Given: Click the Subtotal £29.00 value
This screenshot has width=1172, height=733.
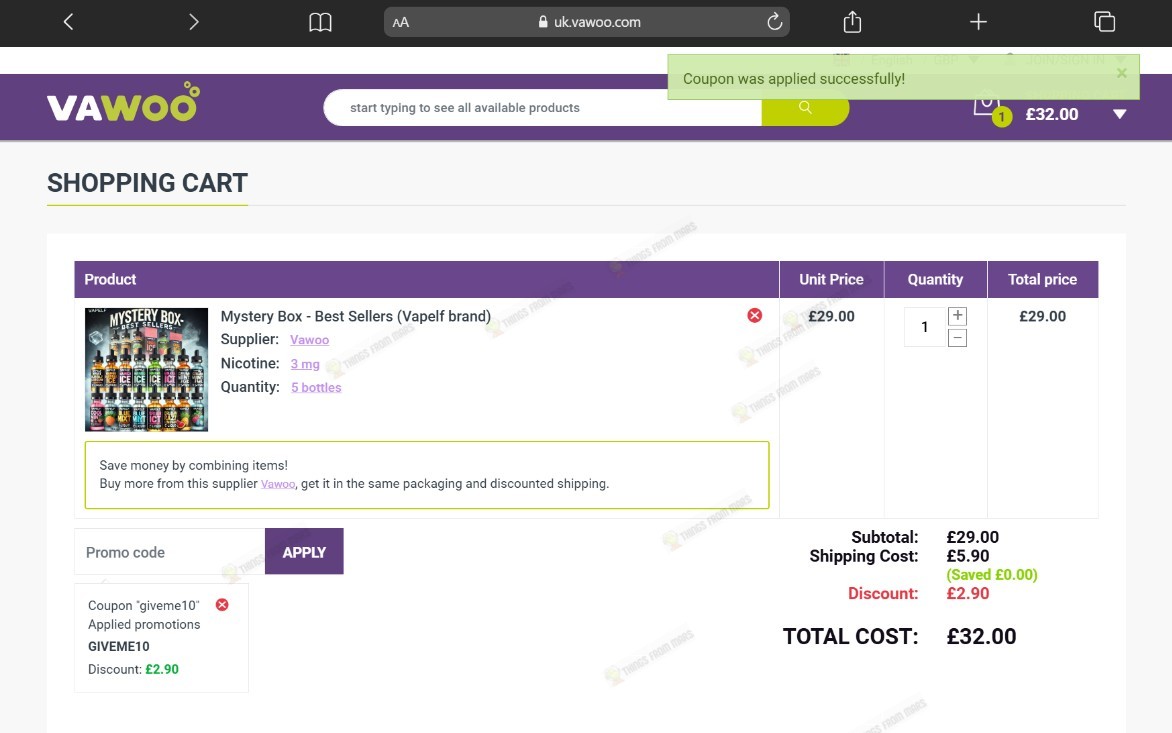Looking at the screenshot, I should point(972,537).
